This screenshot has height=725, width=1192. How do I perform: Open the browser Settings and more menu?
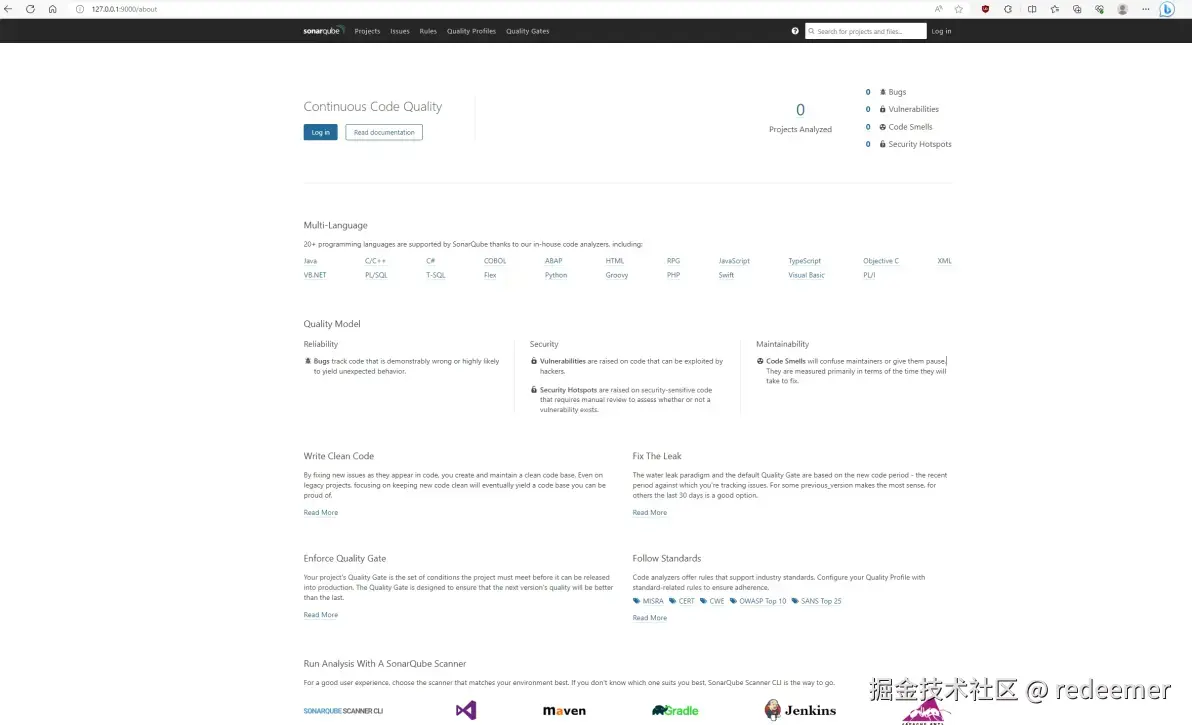point(1146,9)
